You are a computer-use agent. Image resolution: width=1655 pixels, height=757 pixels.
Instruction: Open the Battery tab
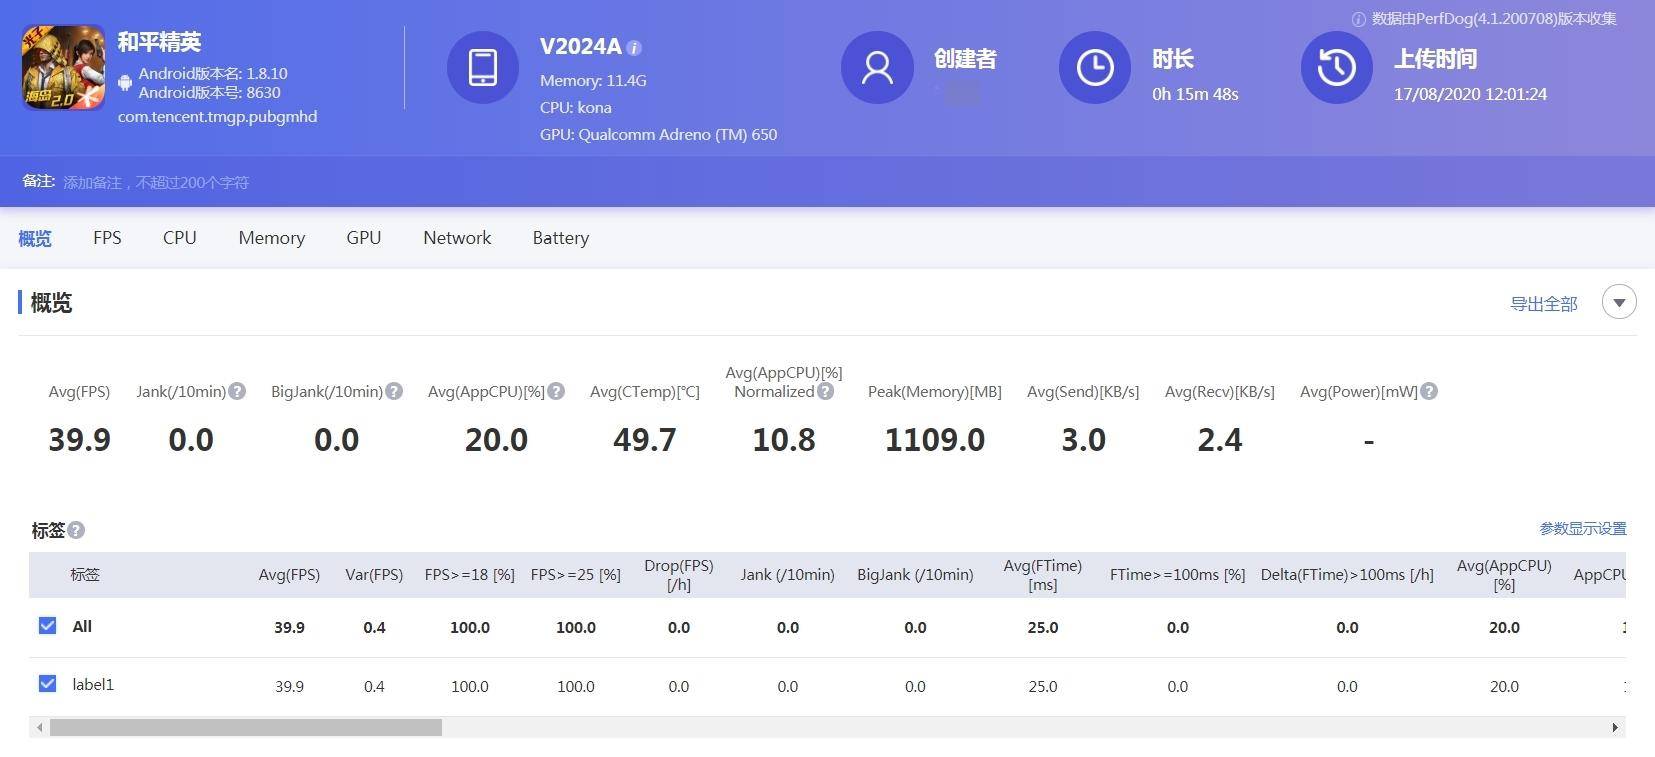(x=561, y=238)
